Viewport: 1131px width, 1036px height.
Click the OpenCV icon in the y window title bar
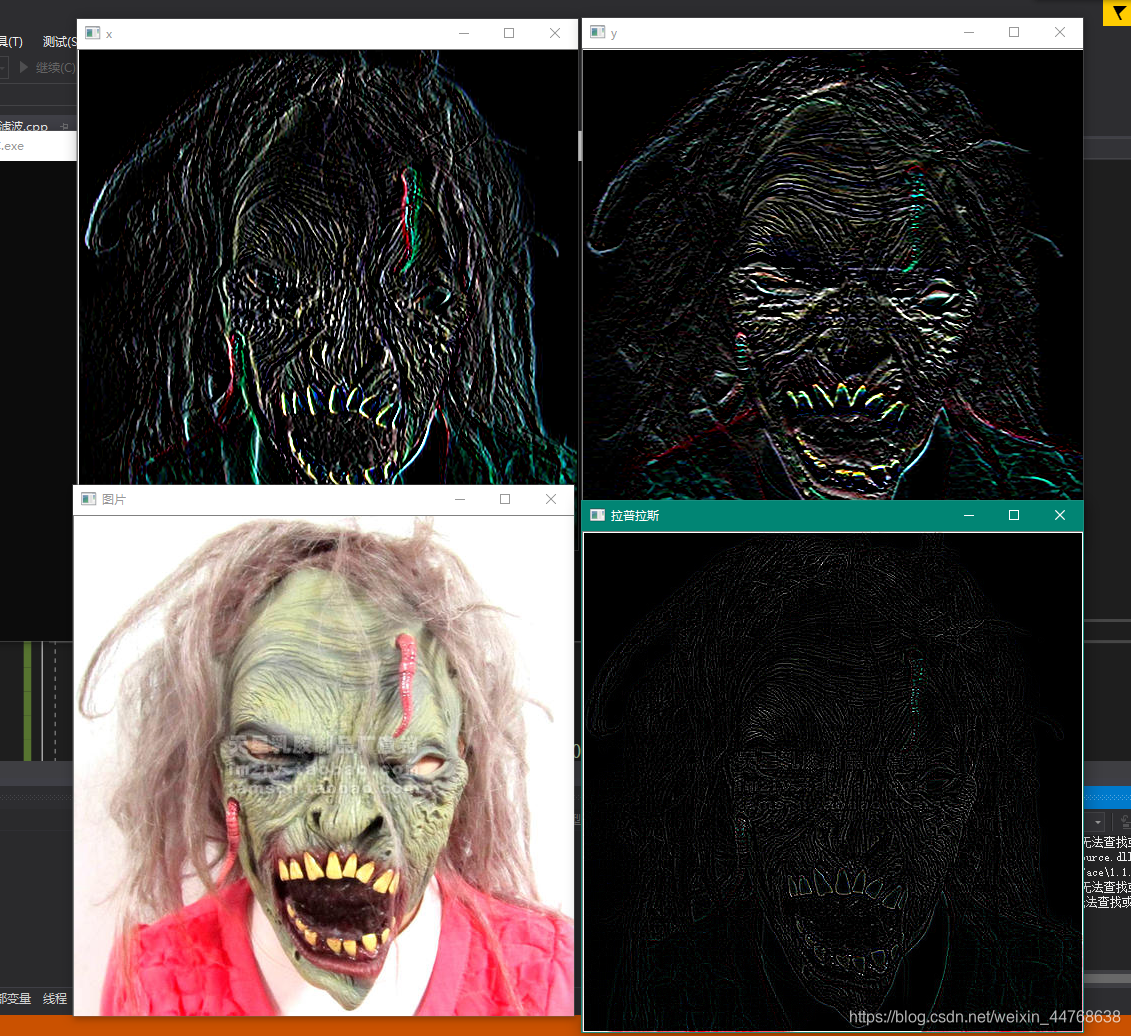point(597,32)
